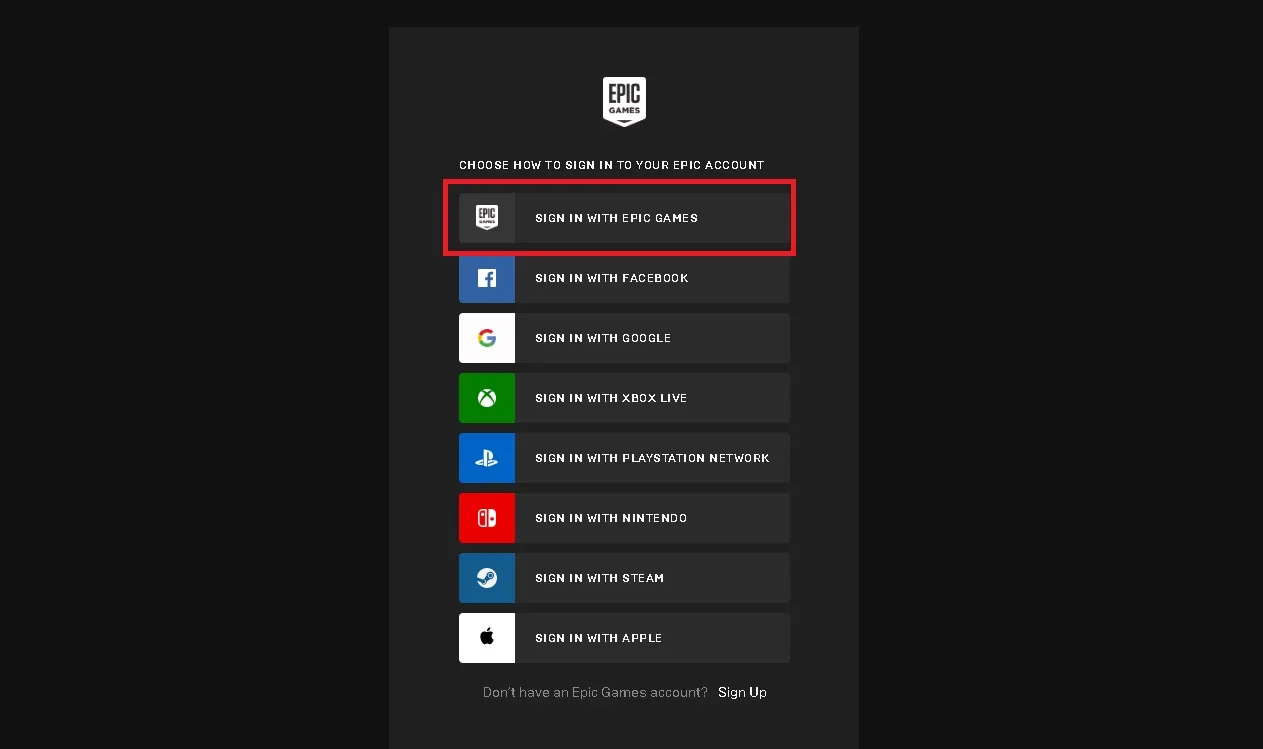Click the 'Choose how to sign in' heading
Image resolution: width=1263 pixels, height=749 pixels.
(x=611, y=165)
